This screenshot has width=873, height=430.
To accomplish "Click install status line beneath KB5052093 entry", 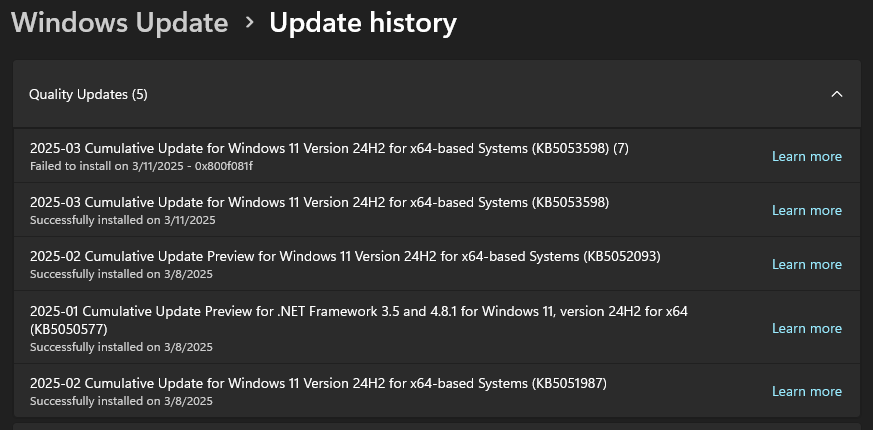I will [x=121, y=273].
